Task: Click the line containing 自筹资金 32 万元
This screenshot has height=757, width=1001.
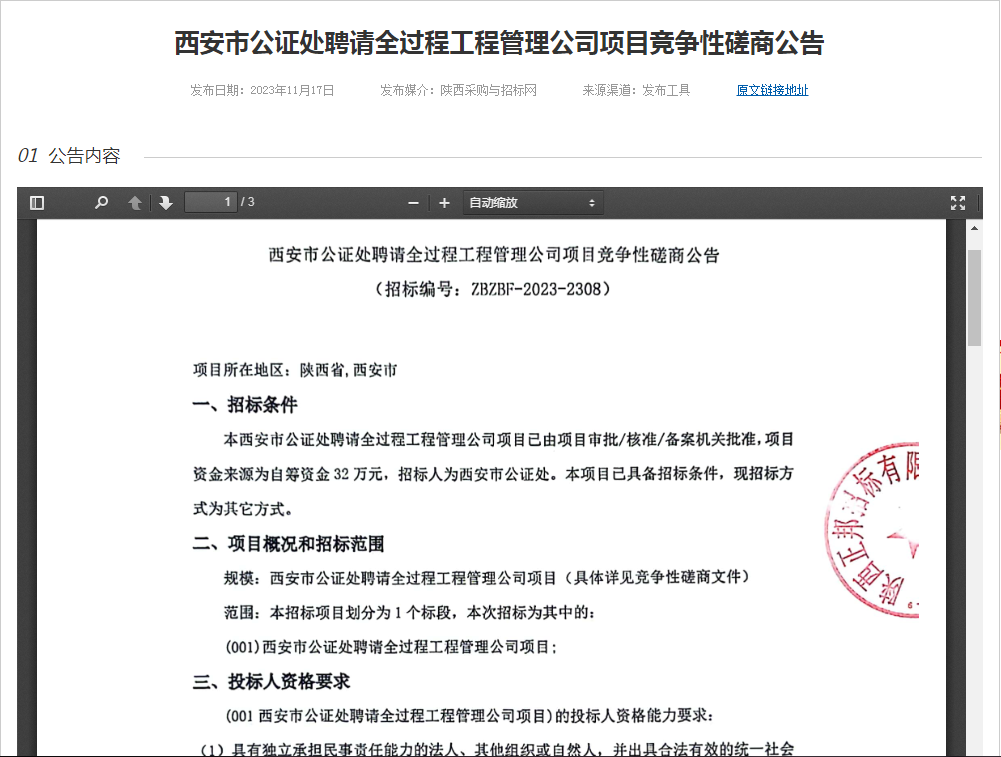Action: coord(493,474)
